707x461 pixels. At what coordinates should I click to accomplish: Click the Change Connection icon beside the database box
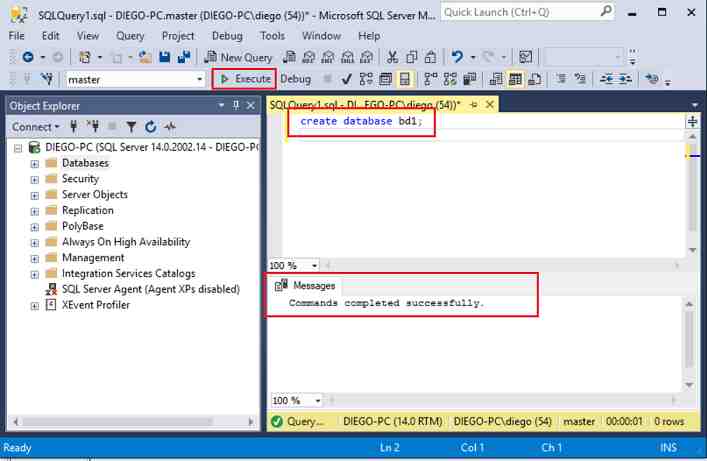point(46,80)
